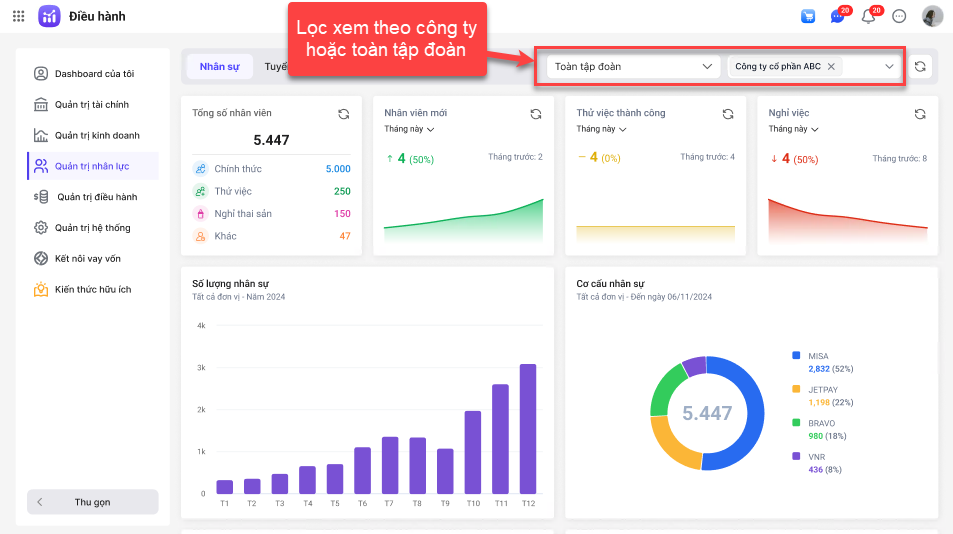The width and height of the screenshot is (953, 534).
Task: Click the BRAVO green legend swatch
Action: pos(796,422)
